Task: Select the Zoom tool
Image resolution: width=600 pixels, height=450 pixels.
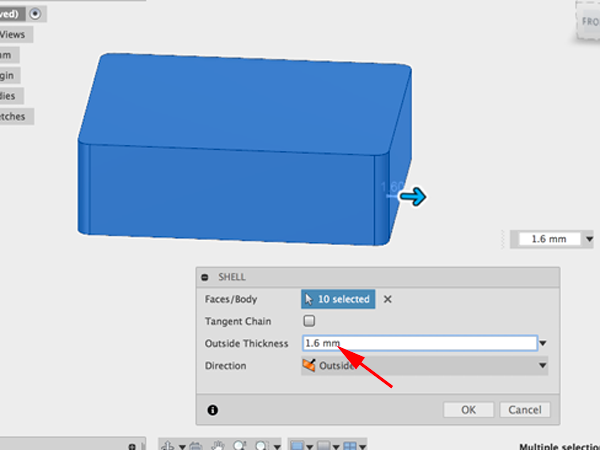Action: coord(240,446)
